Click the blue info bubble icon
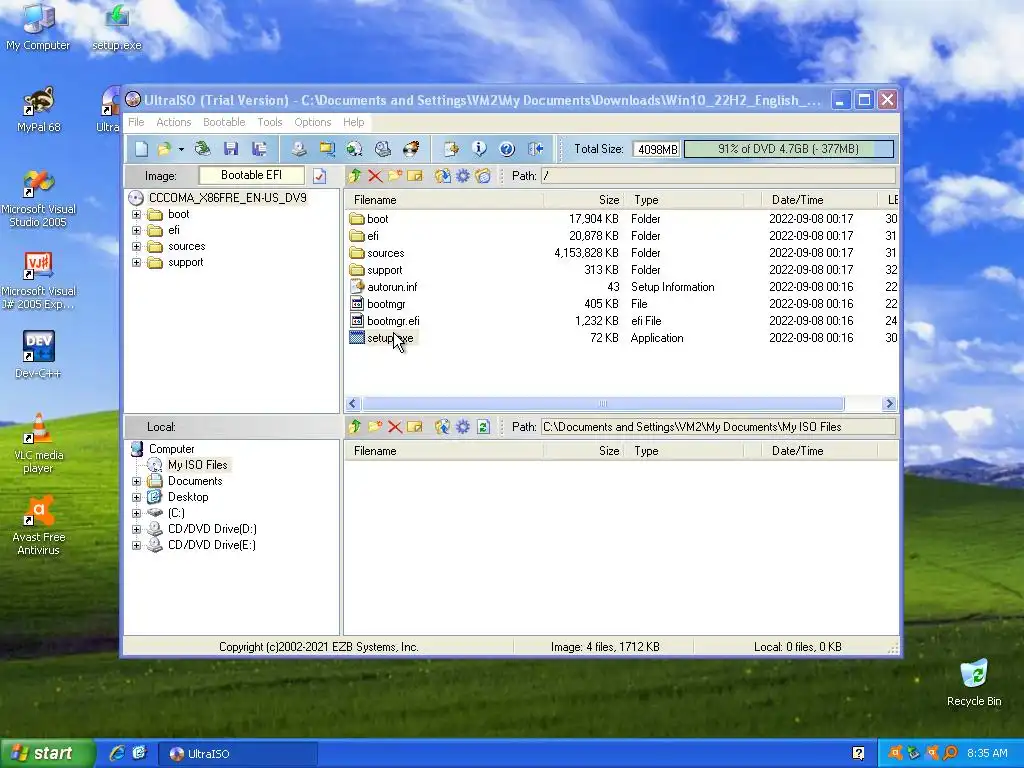1024x768 pixels. click(479, 149)
